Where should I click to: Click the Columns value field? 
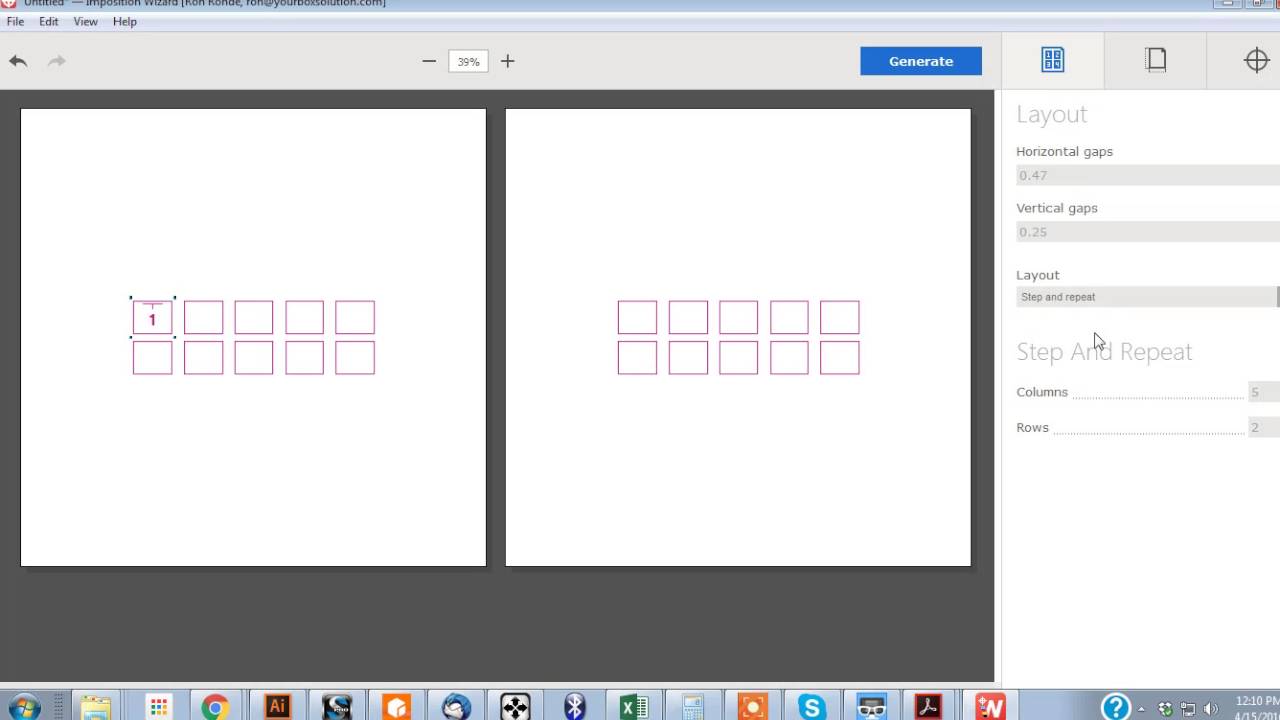coord(1264,392)
